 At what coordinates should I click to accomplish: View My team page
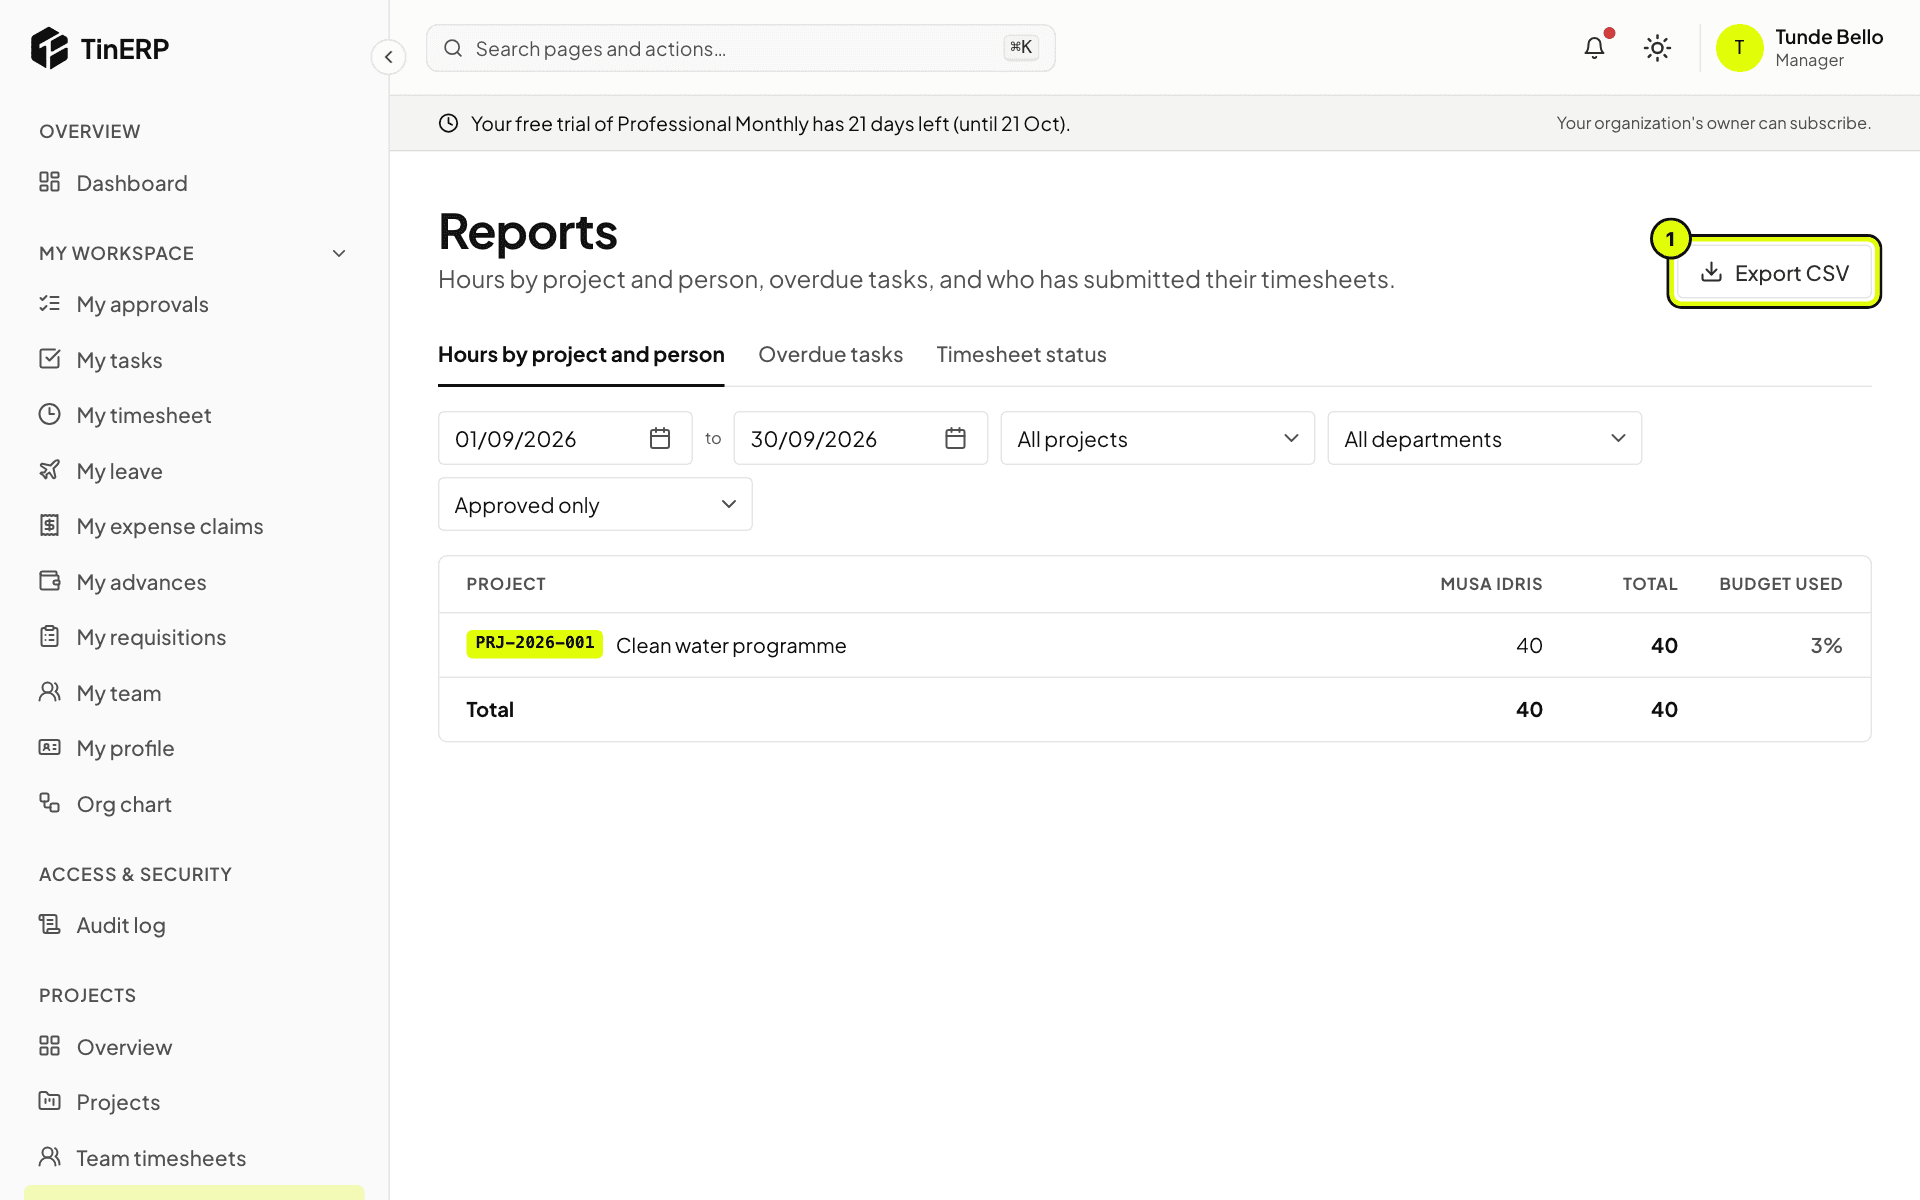(x=194, y=693)
